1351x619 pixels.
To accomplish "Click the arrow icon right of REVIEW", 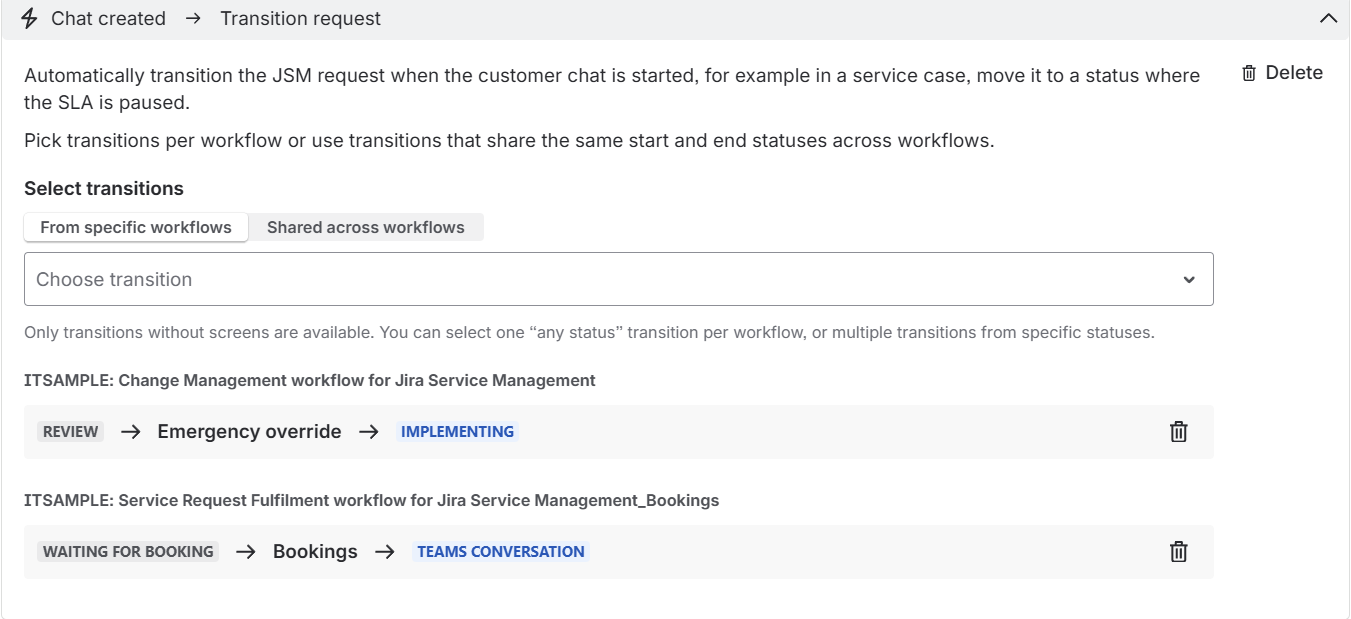I will (131, 432).
